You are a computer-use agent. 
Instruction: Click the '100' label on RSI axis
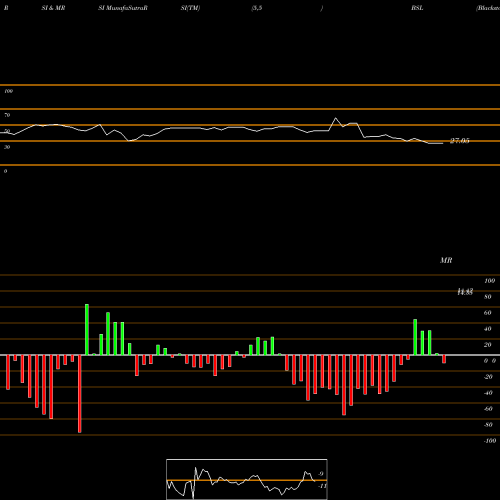(8, 91)
